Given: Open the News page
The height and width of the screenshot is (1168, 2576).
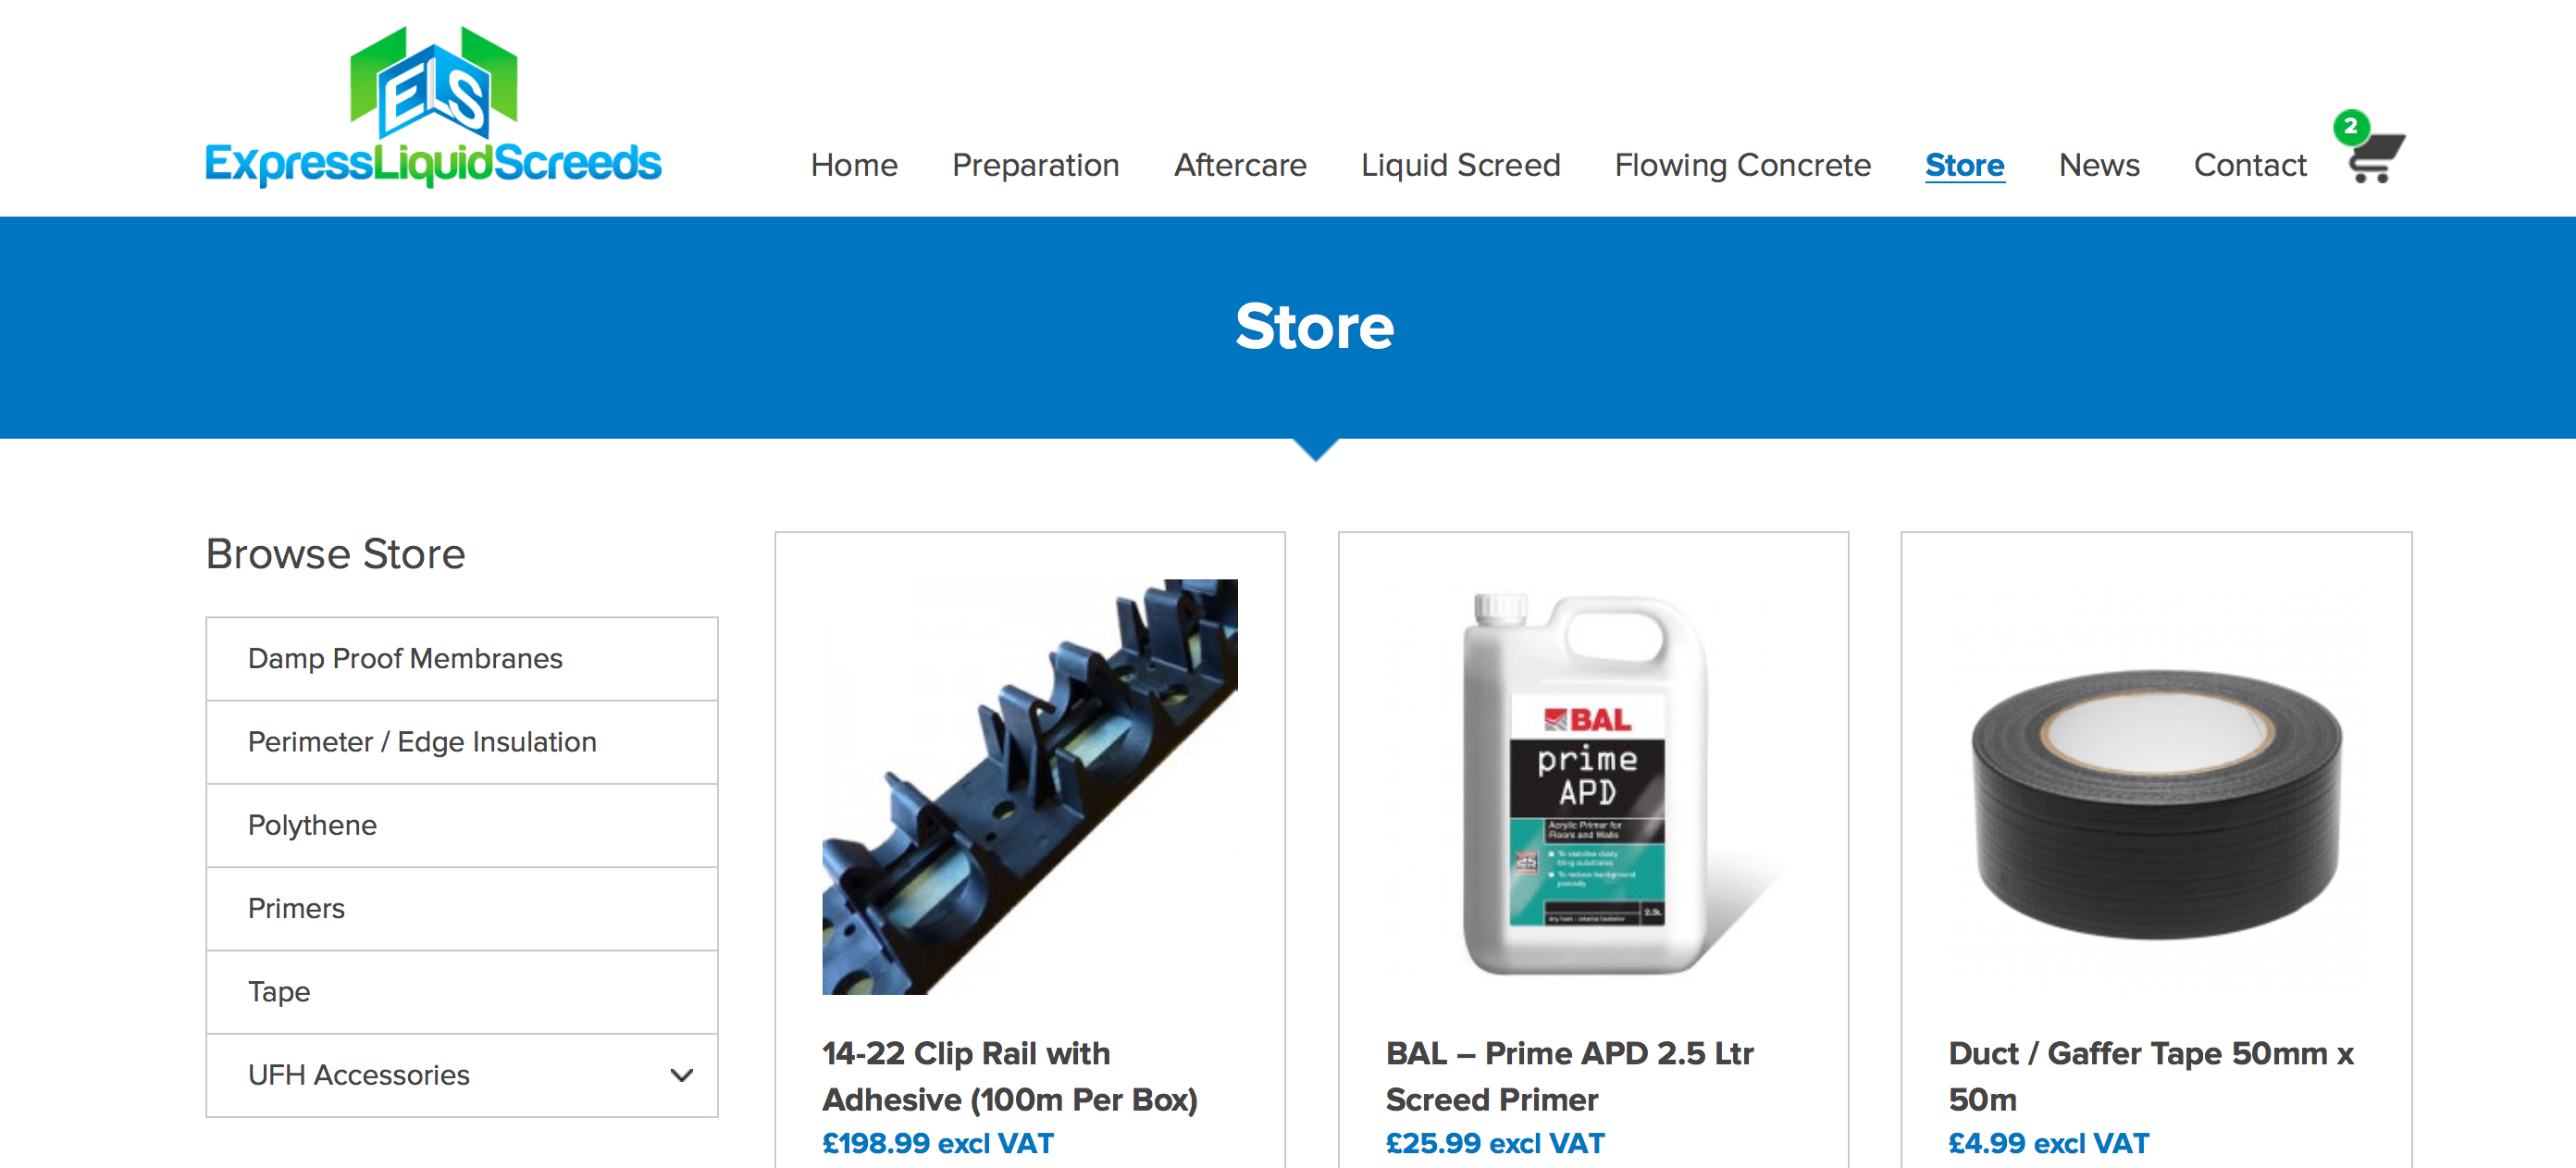Looking at the screenshot, I should click(2098, 165).
